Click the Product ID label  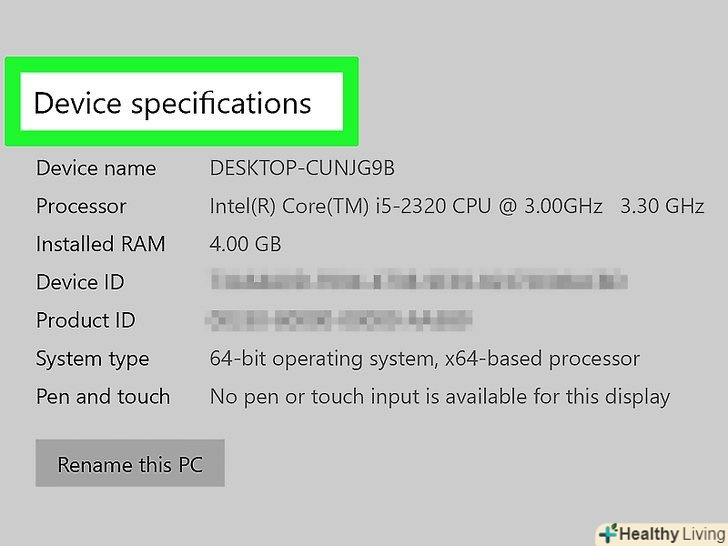click(86, 320)
